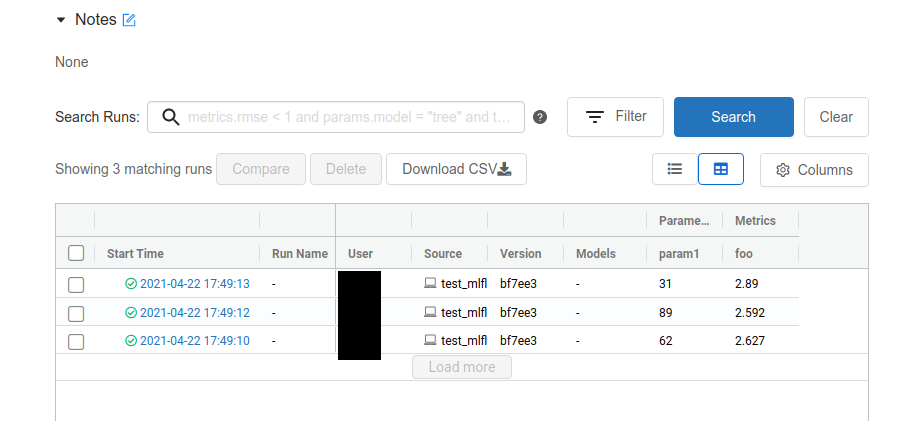This screenshot has width=900, height=421.
Task: Clear the search query
Action: tap(836, 117)
